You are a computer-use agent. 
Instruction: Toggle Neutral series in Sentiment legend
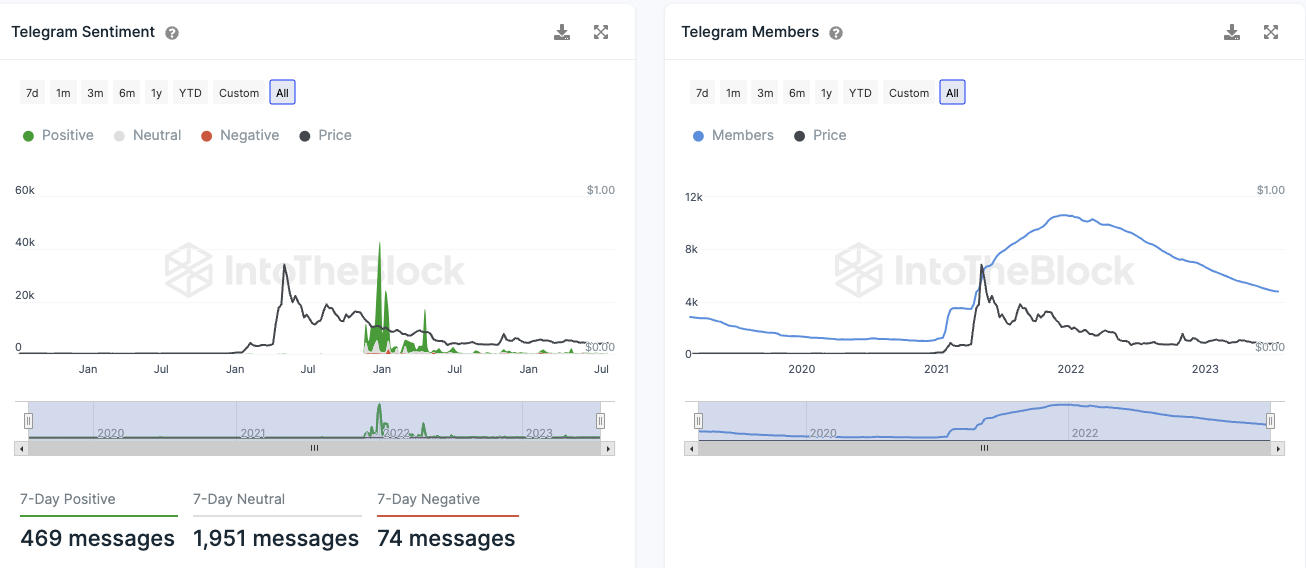coord(147,135)
